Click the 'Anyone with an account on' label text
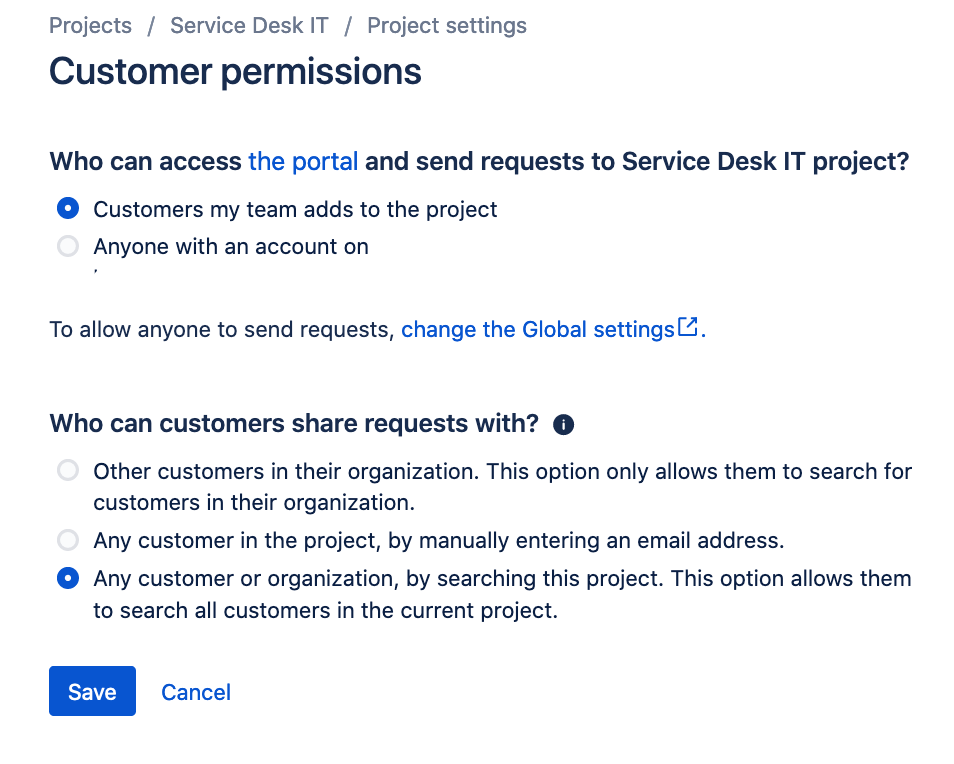Viewport: 954px width, 764px height. (231, 246)
